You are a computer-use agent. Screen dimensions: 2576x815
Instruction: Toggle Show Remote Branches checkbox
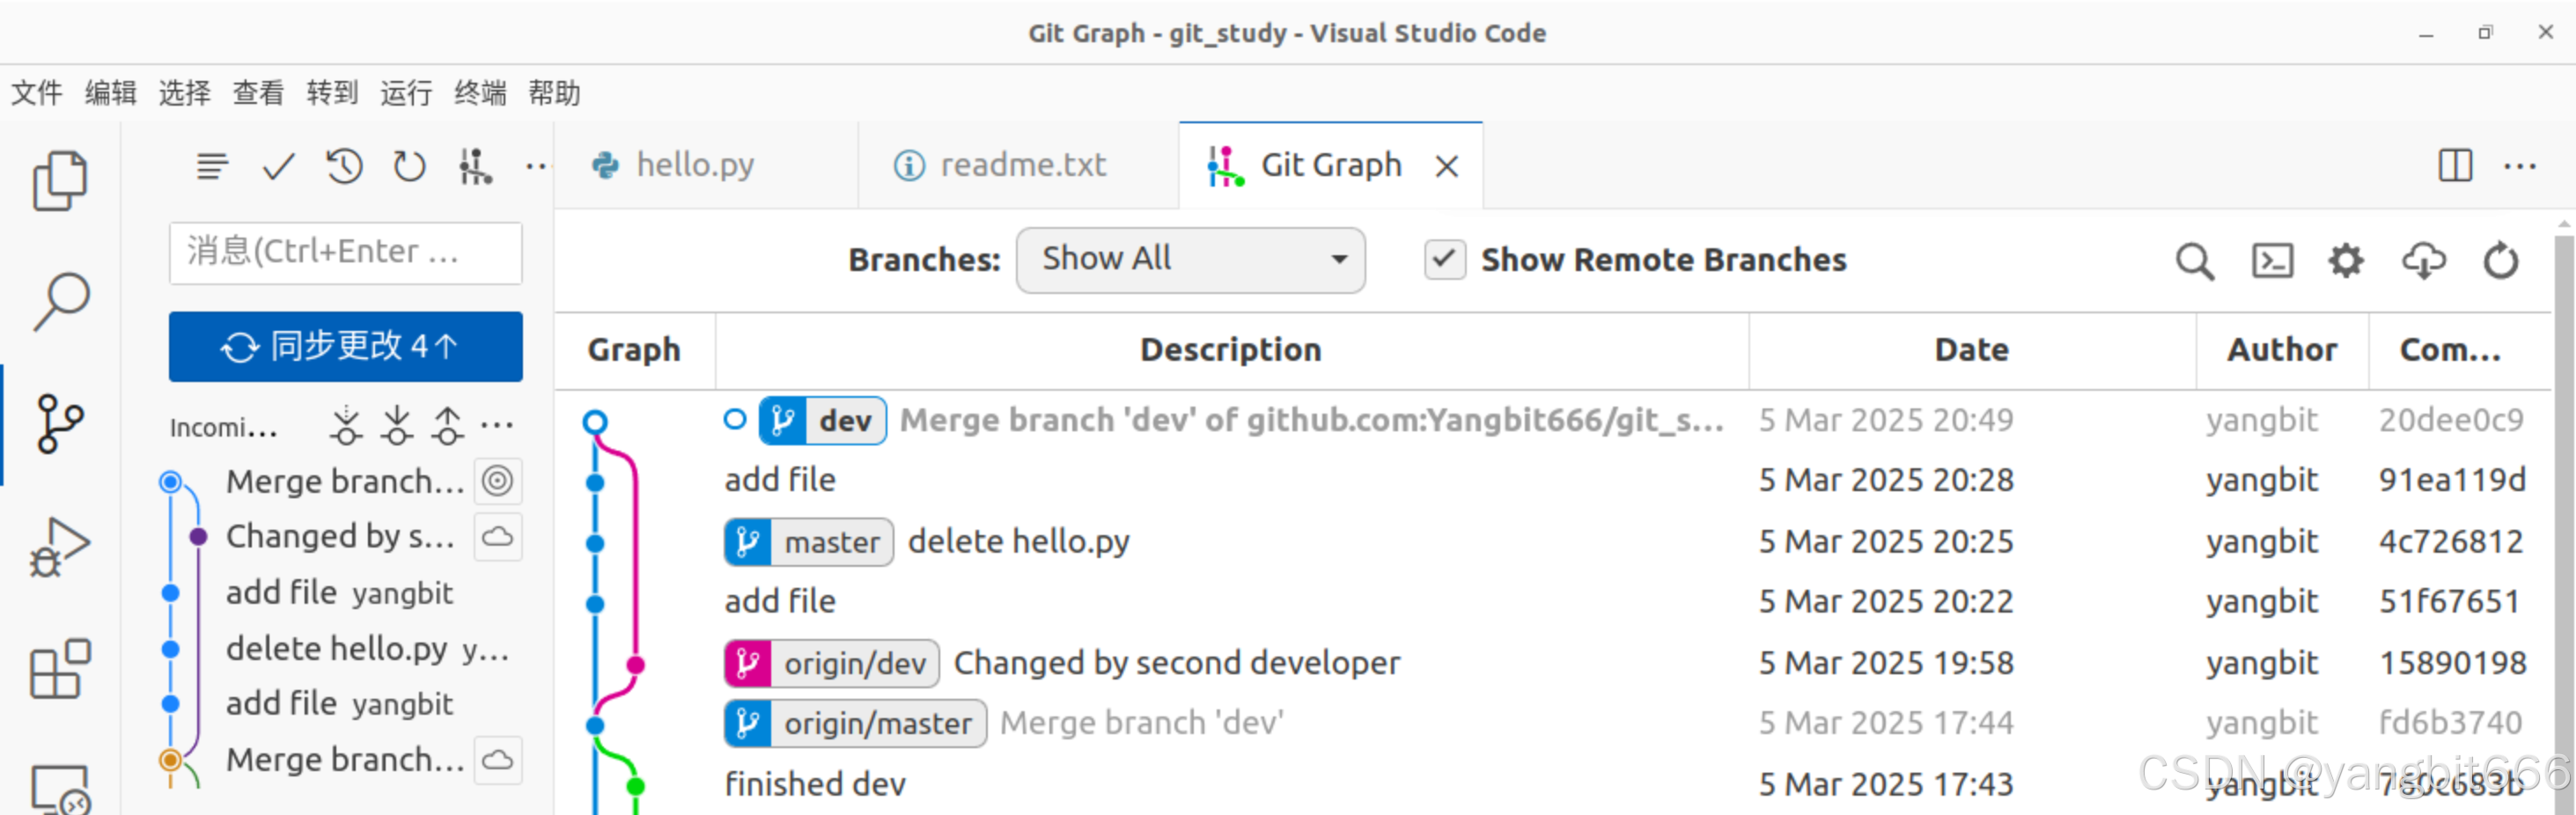coord(1445,260)
